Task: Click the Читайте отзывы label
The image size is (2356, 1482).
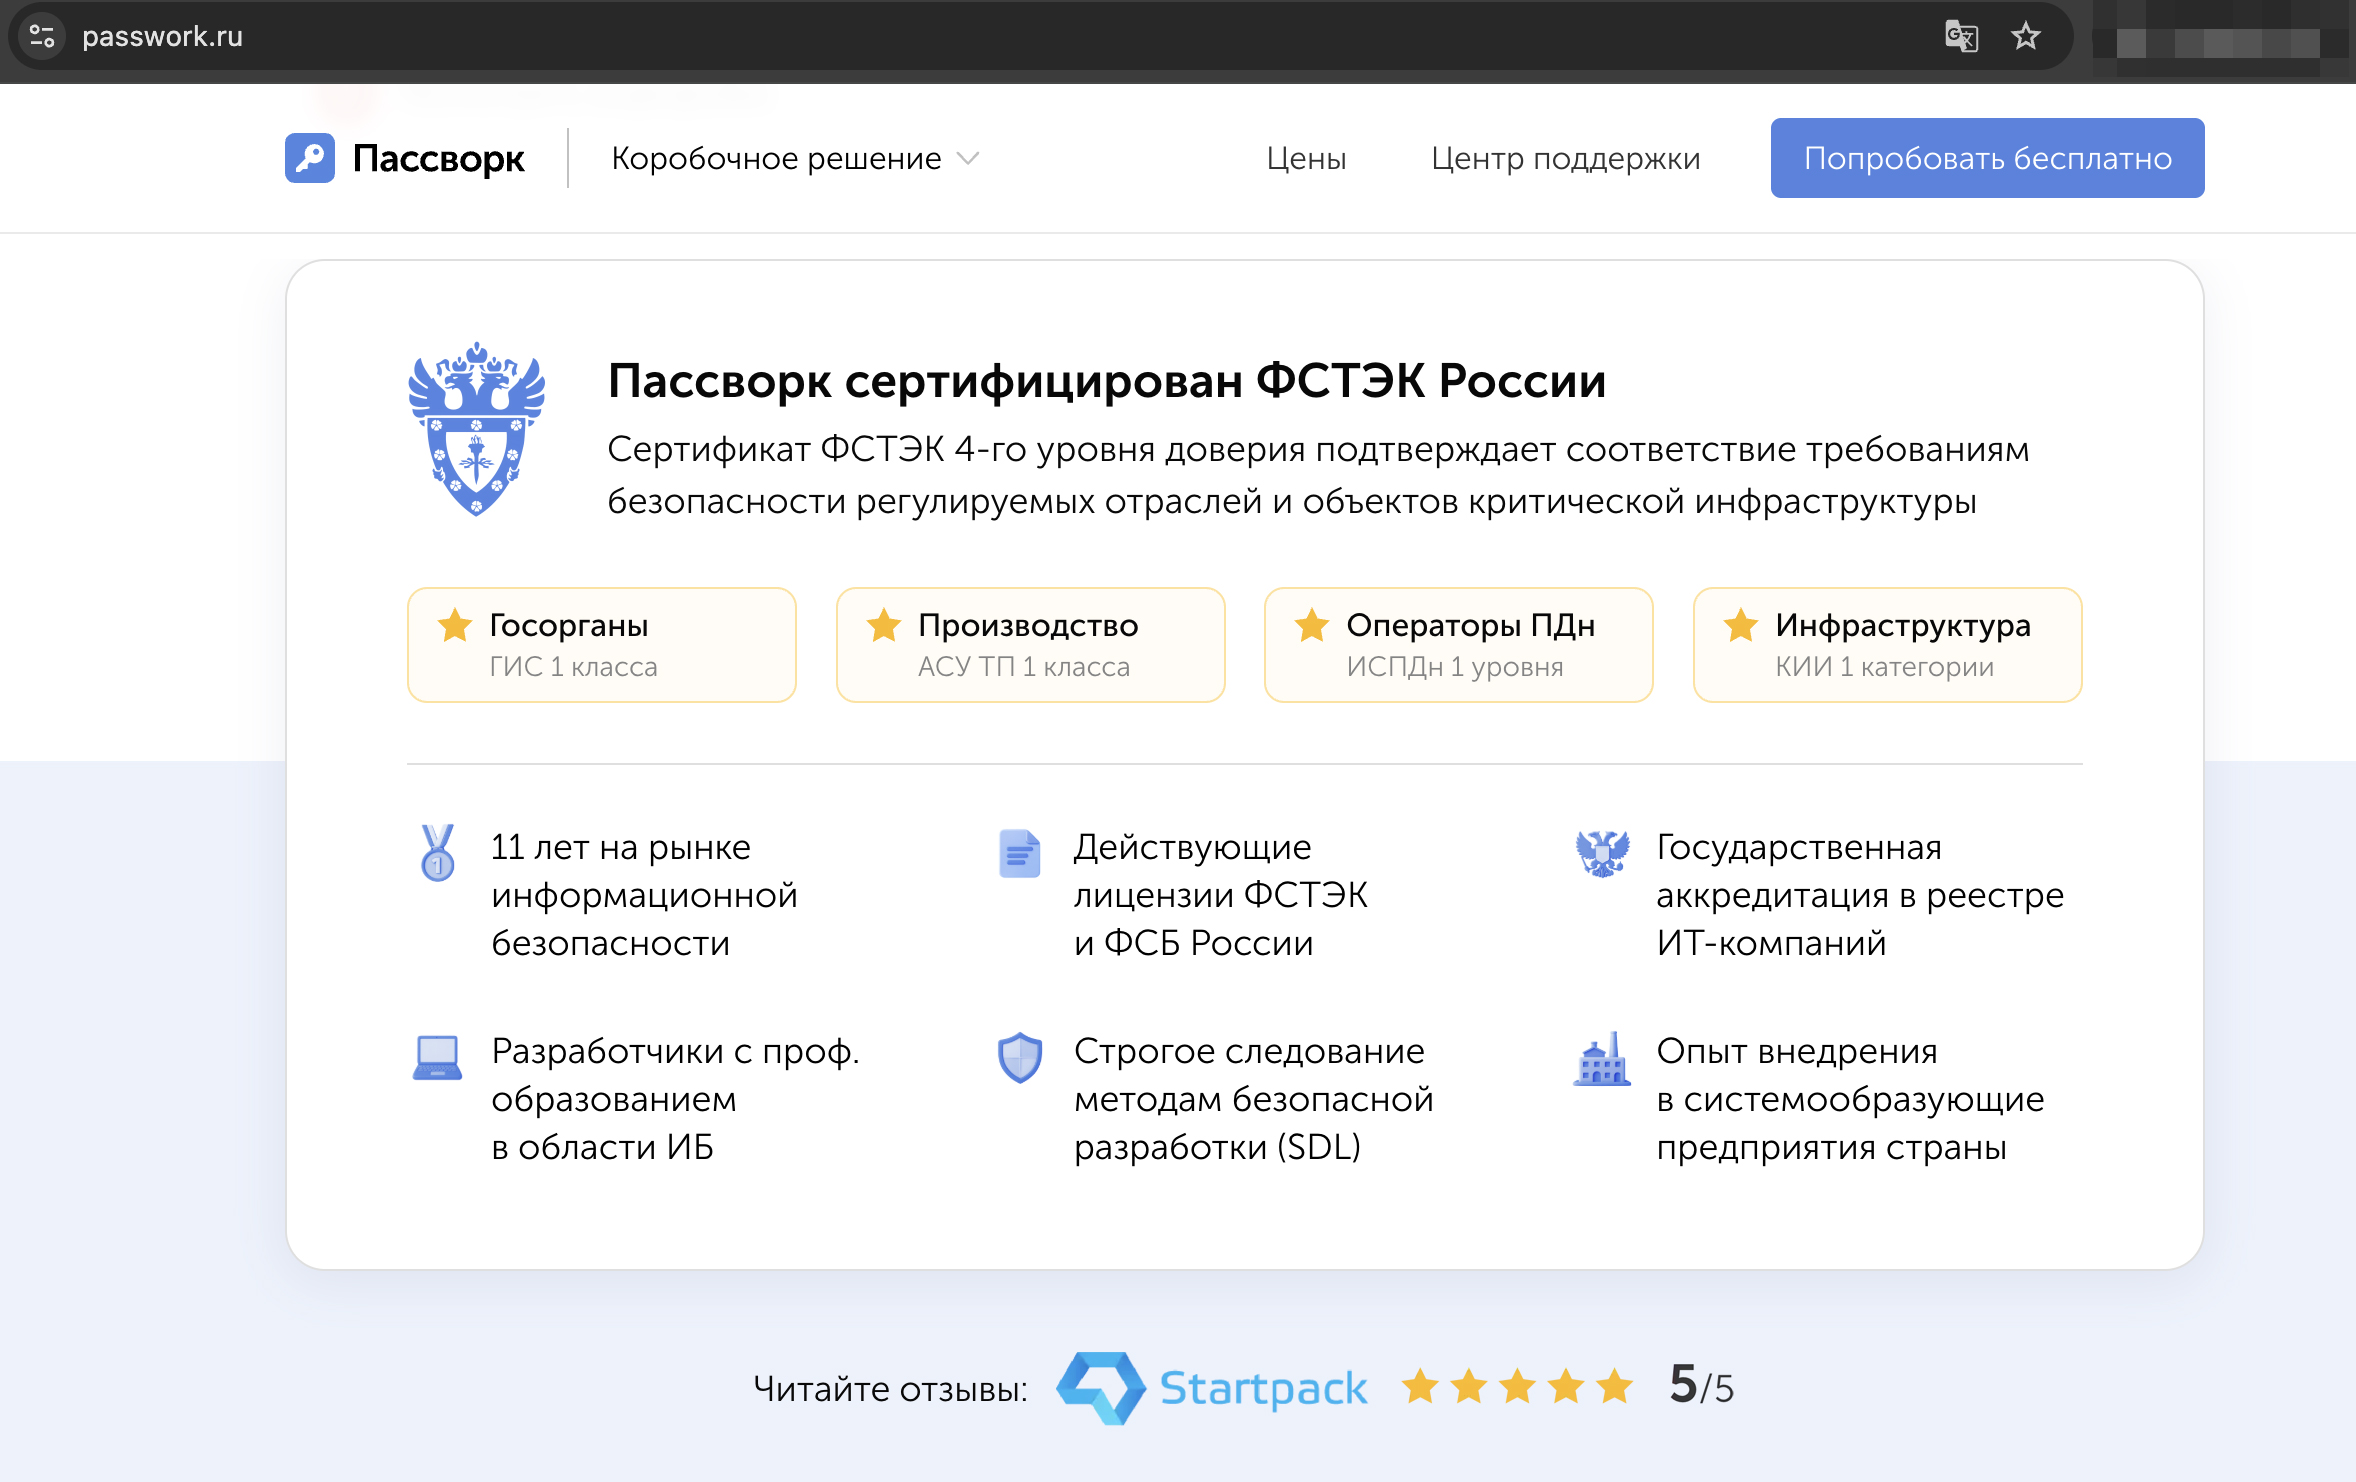Action: (x=890, y=1389)
